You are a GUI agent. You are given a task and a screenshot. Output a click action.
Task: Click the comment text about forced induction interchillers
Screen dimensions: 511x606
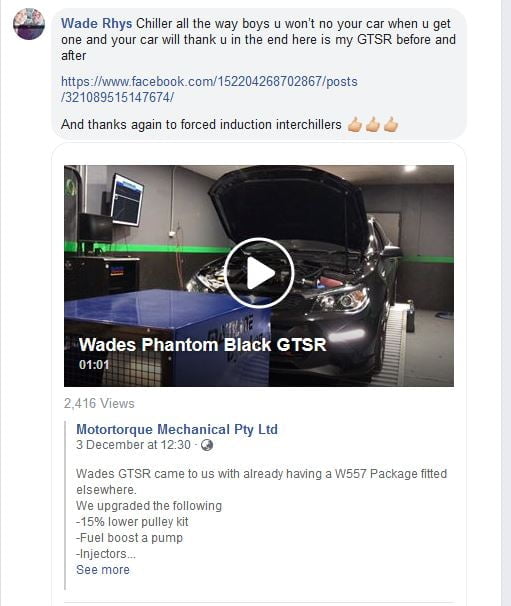(201, 124)
